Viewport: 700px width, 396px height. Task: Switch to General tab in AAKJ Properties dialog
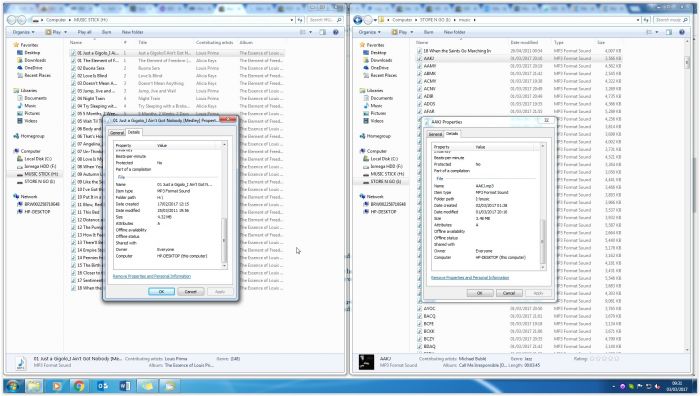coord(435,134)
